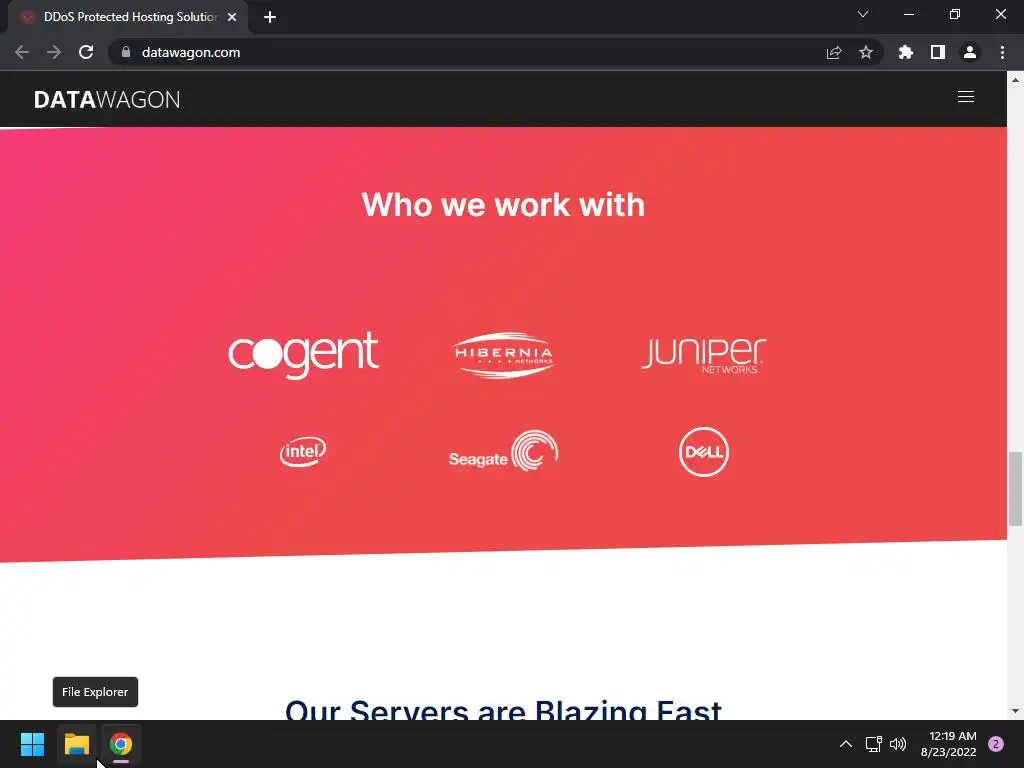Open the Windows Start menu
The image size is (1024, 768).
coord(33,744)
